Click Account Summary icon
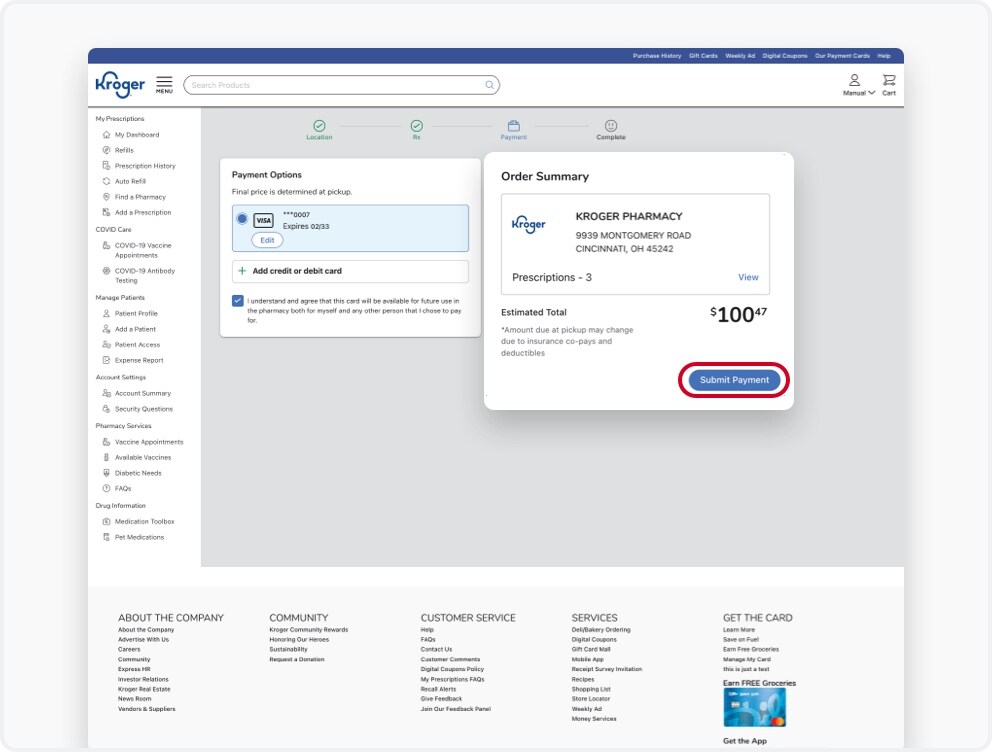The height and width of the screenshot is (752, 992). tap(106, 393)
